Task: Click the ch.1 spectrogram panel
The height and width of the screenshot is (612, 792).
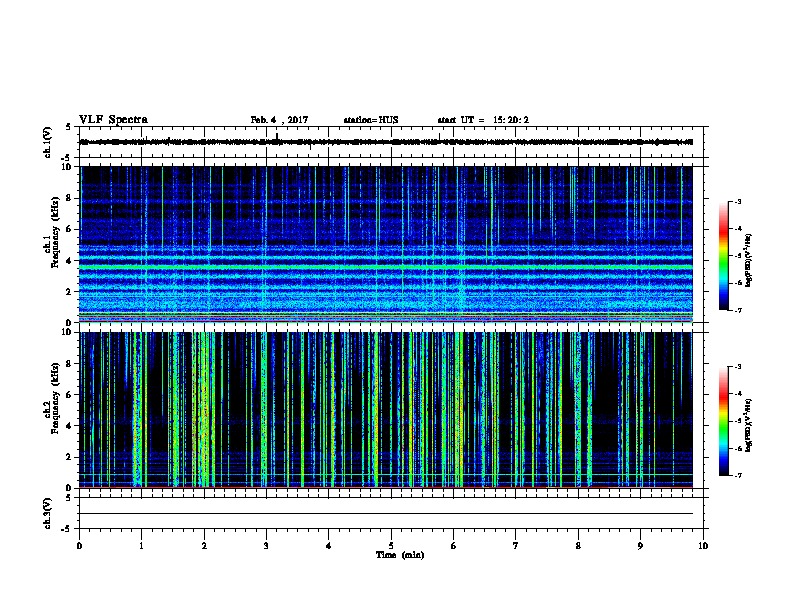Action: coord(386,244)
